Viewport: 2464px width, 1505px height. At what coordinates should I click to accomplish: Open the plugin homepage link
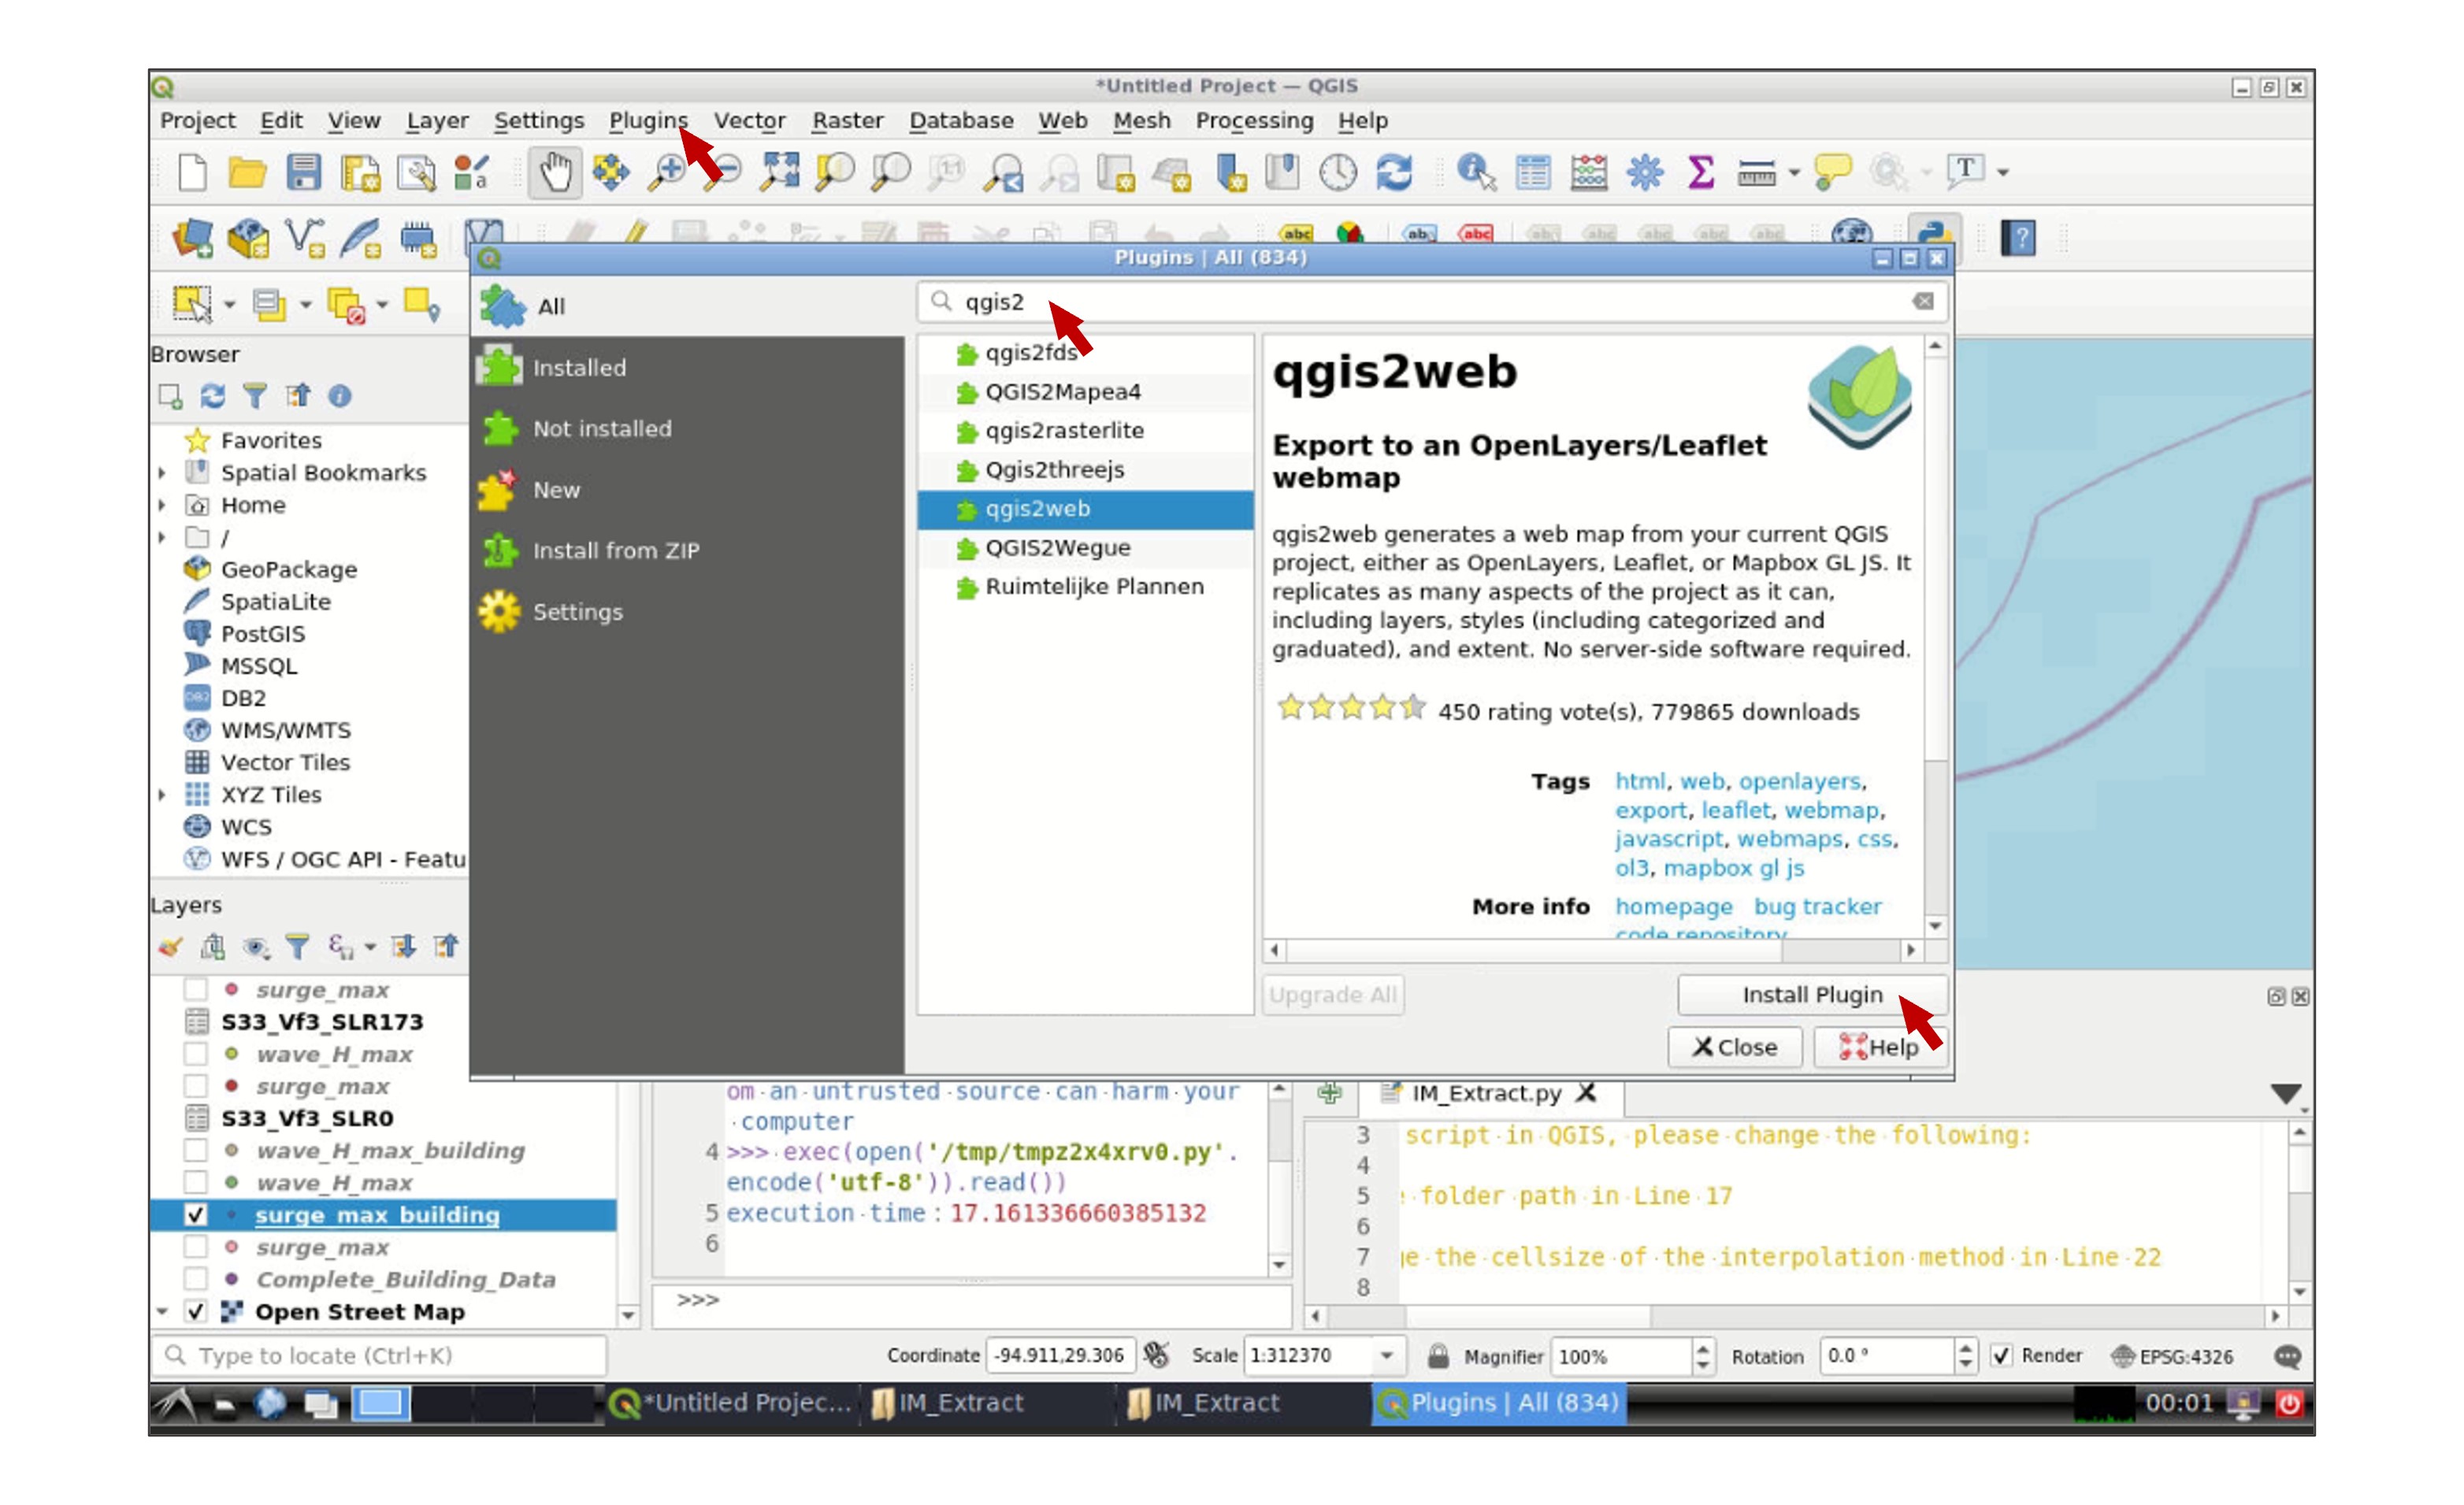(x=1673, y=906)
